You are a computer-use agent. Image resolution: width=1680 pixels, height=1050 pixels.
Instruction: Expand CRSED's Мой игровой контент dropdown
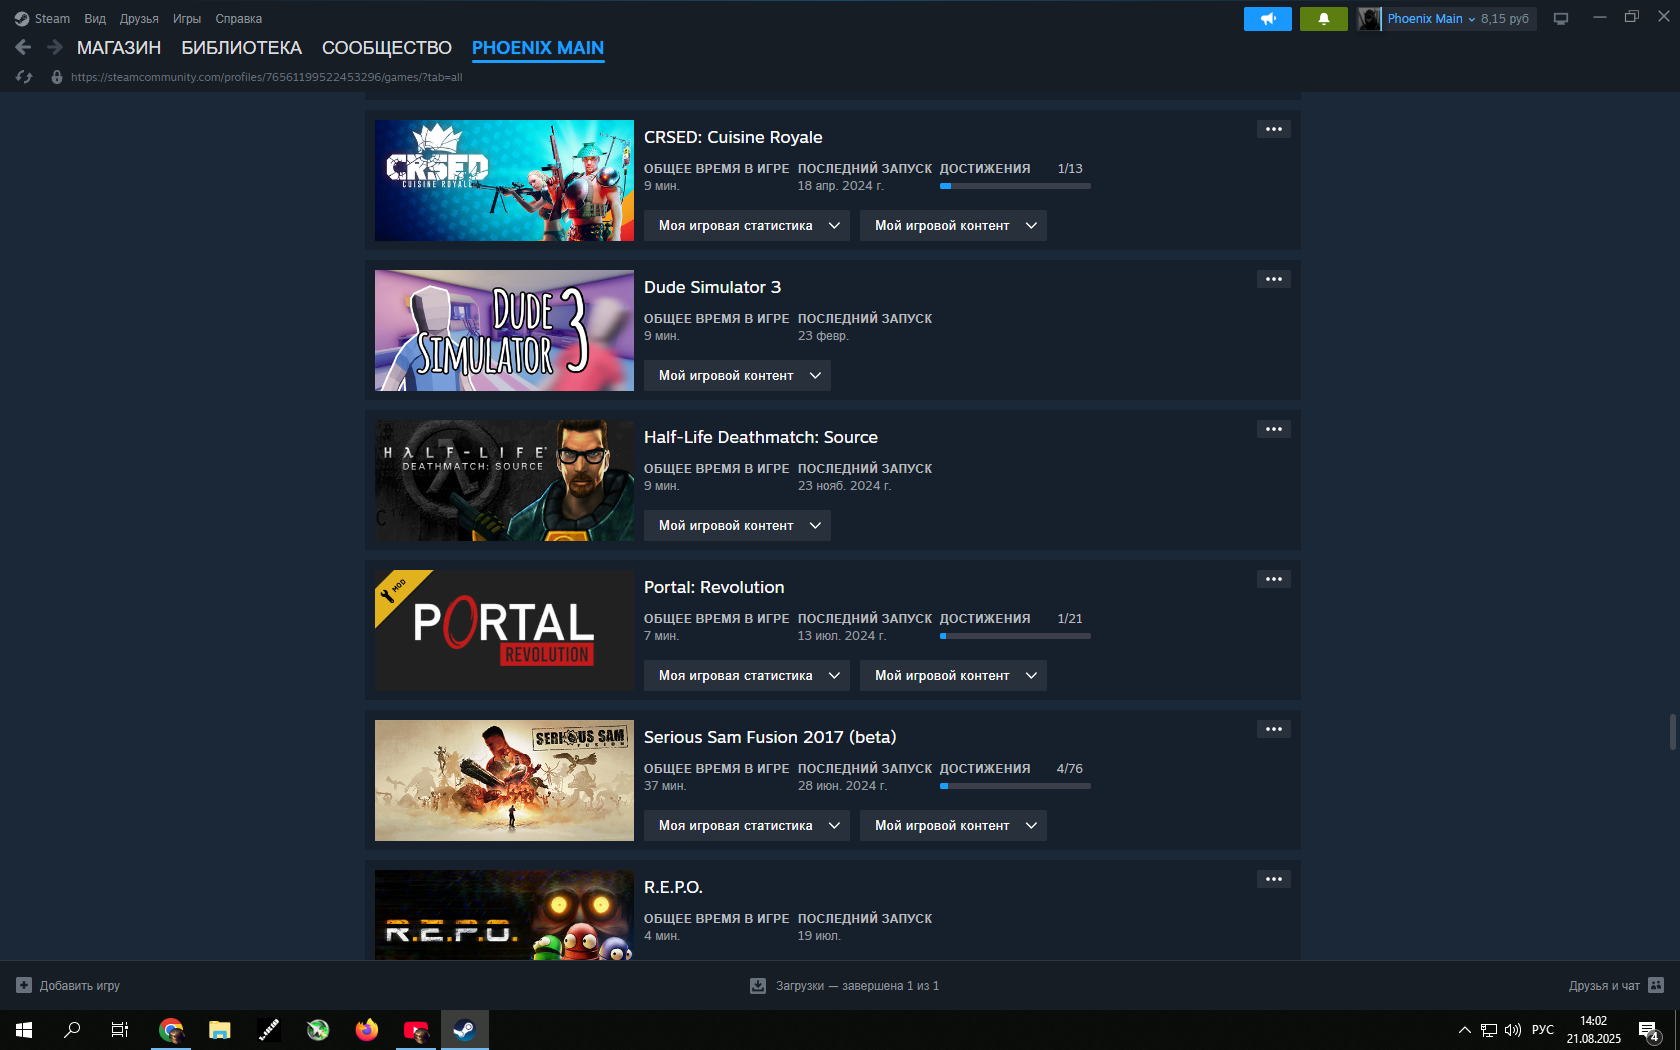(x=953, y=226)
